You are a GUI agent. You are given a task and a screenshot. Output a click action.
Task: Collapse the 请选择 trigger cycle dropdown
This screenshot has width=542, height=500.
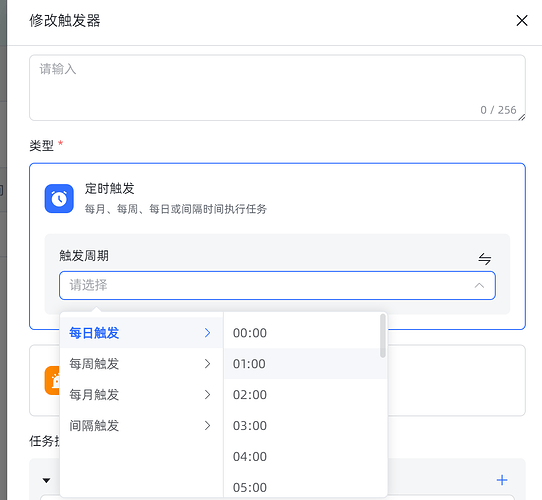pyautogui.click(x=277, y=286)
